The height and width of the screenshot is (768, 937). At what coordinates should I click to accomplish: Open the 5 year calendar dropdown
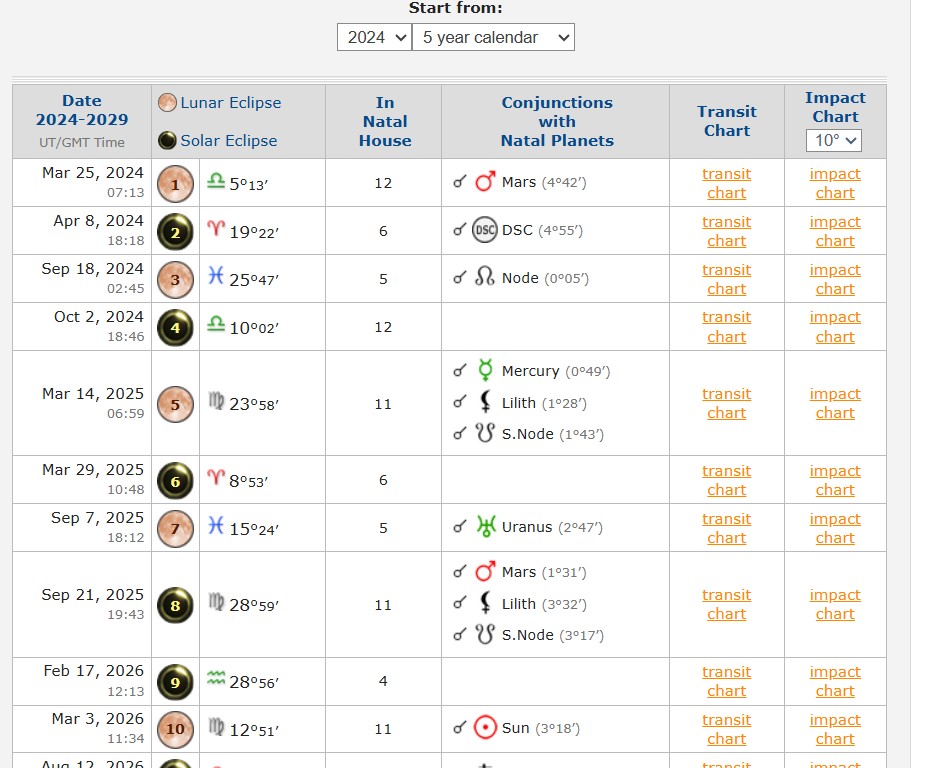click(x=493, y=37)
